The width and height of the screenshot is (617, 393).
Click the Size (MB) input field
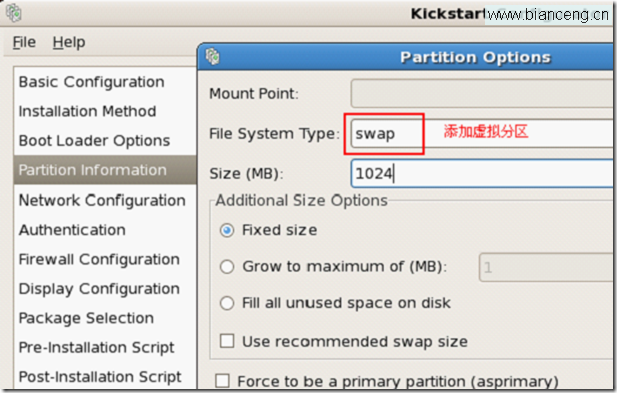(x=482, y=173)
